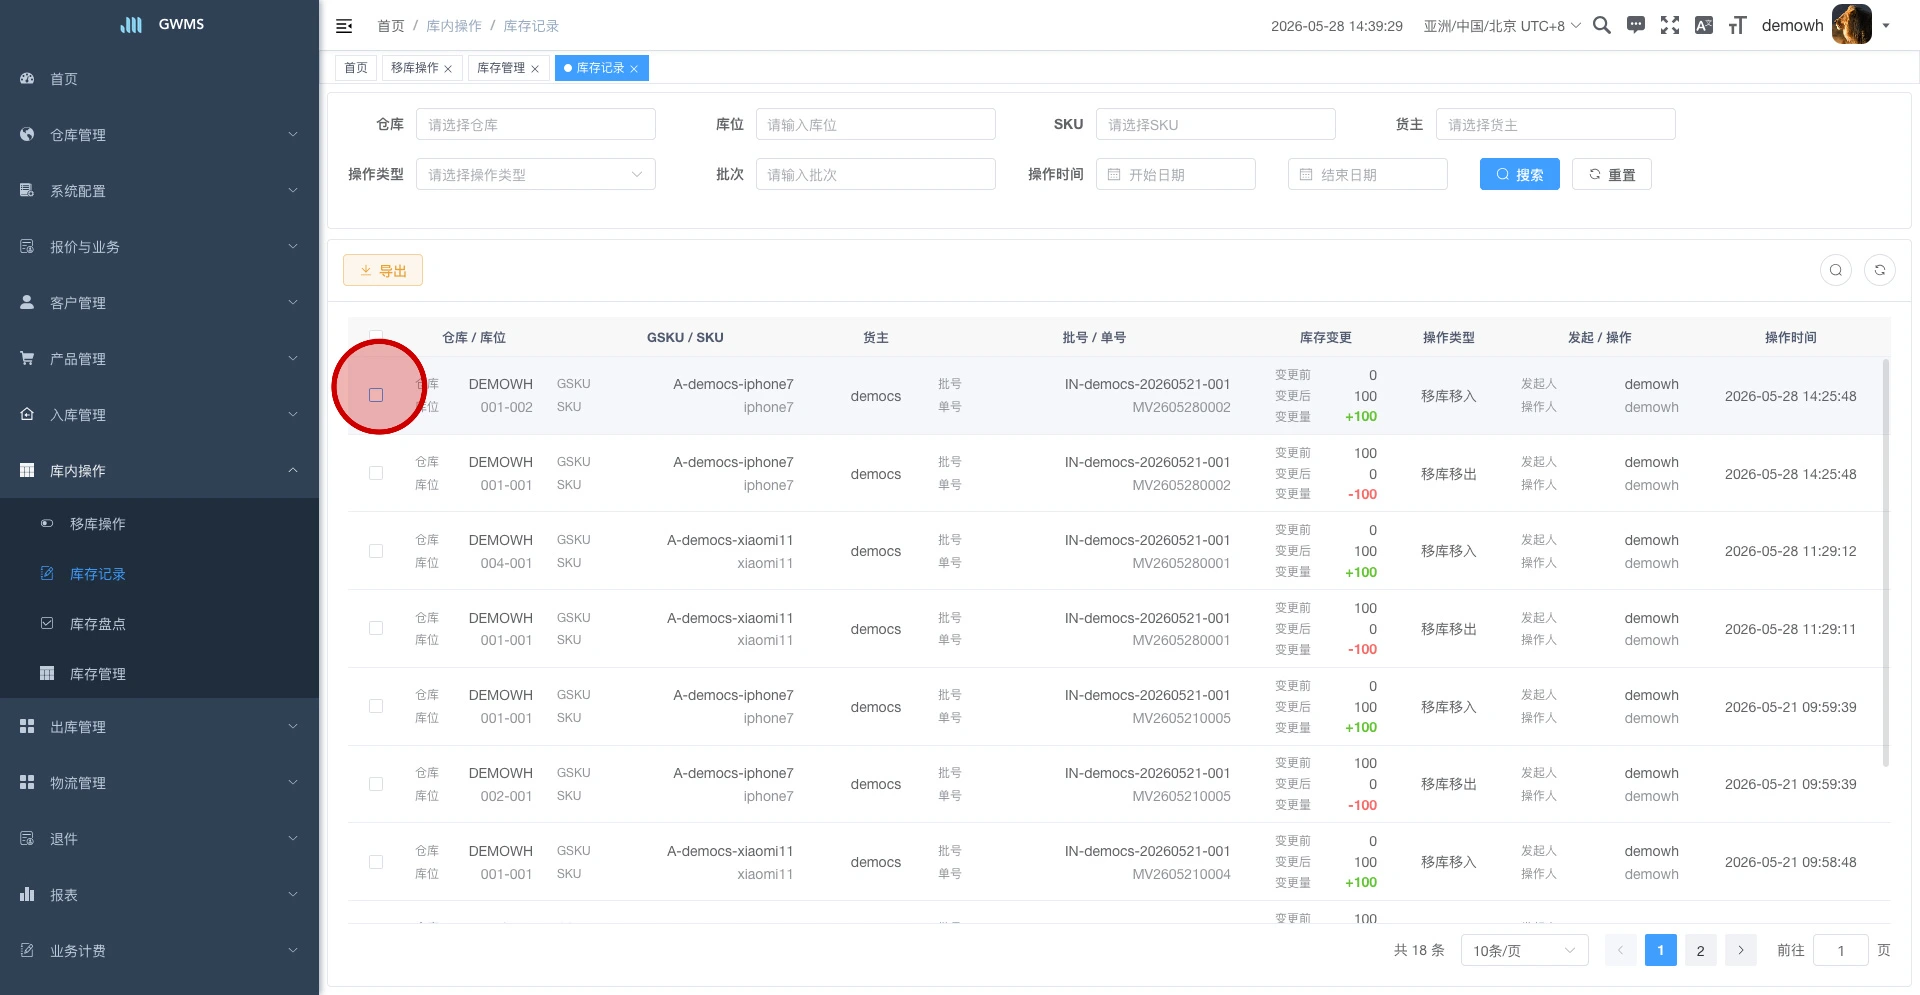
Task: Open the user menu caret beside avatar
Action: click(x=1886, y=26)
